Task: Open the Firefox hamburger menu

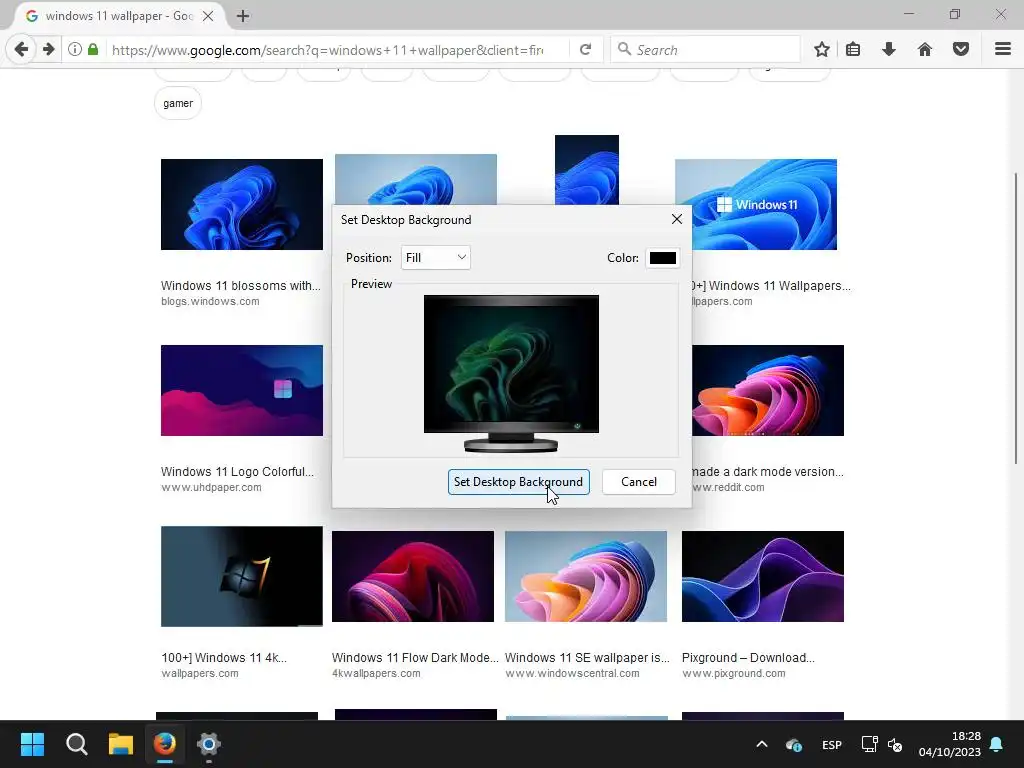Action: coord(1002,50)
